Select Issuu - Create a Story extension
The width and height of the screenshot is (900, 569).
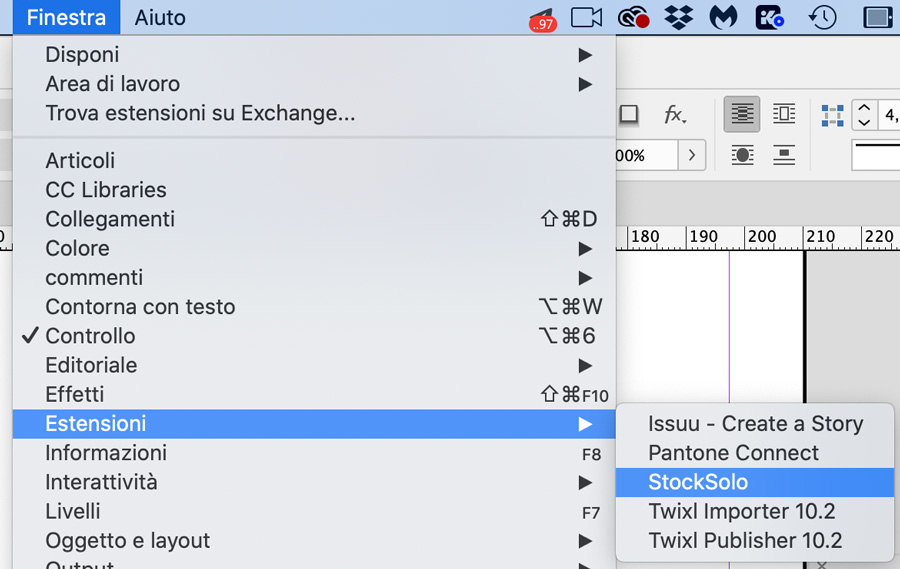(755, 424)
